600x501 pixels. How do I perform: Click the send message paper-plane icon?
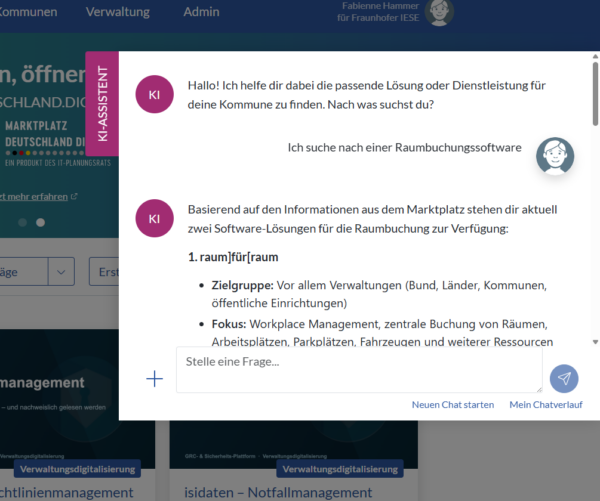[564, 379]
